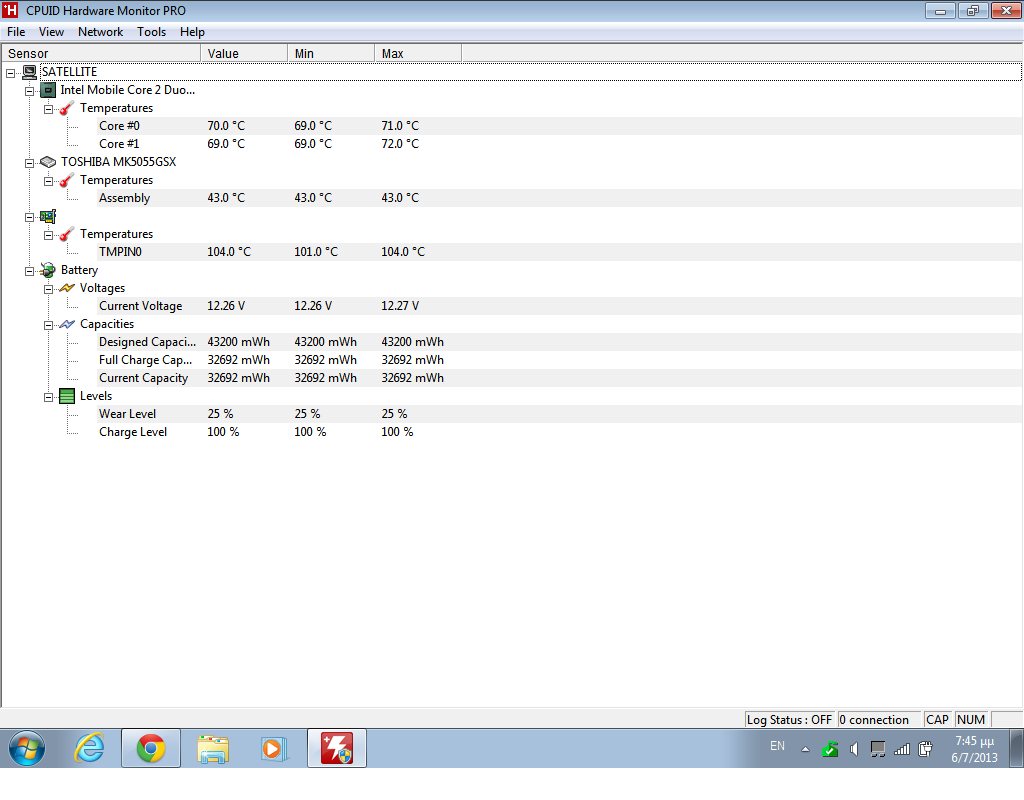Click the Capacities graph icon
This screenshot has width=1024, height=800.
67,324
